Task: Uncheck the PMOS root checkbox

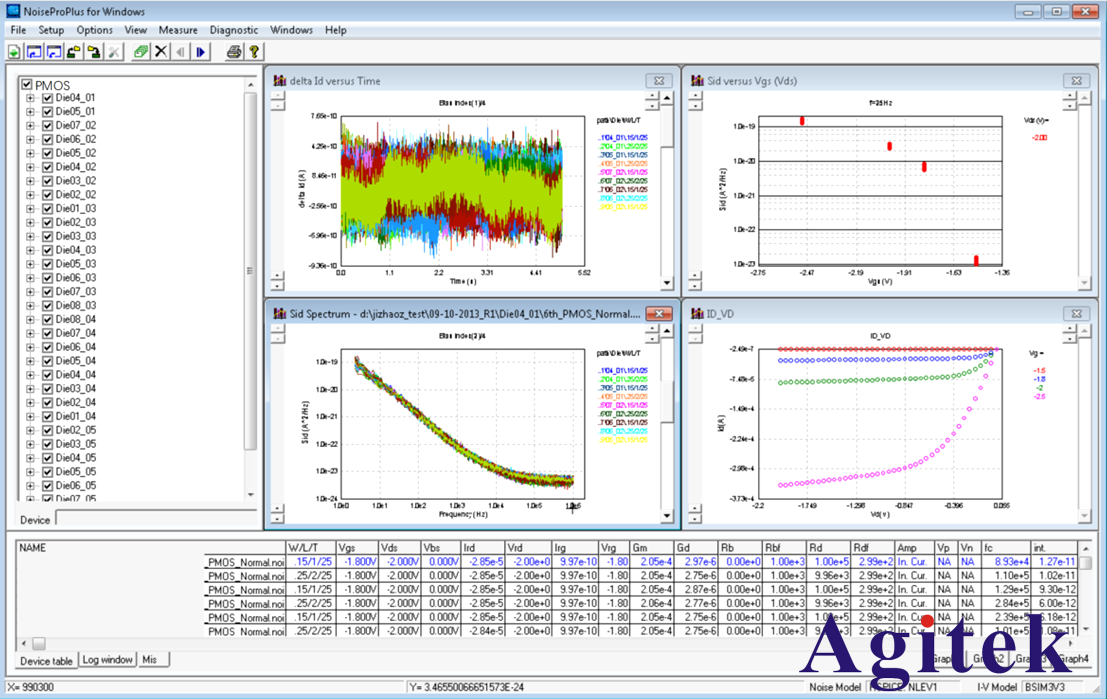Action: pos(27,85)
